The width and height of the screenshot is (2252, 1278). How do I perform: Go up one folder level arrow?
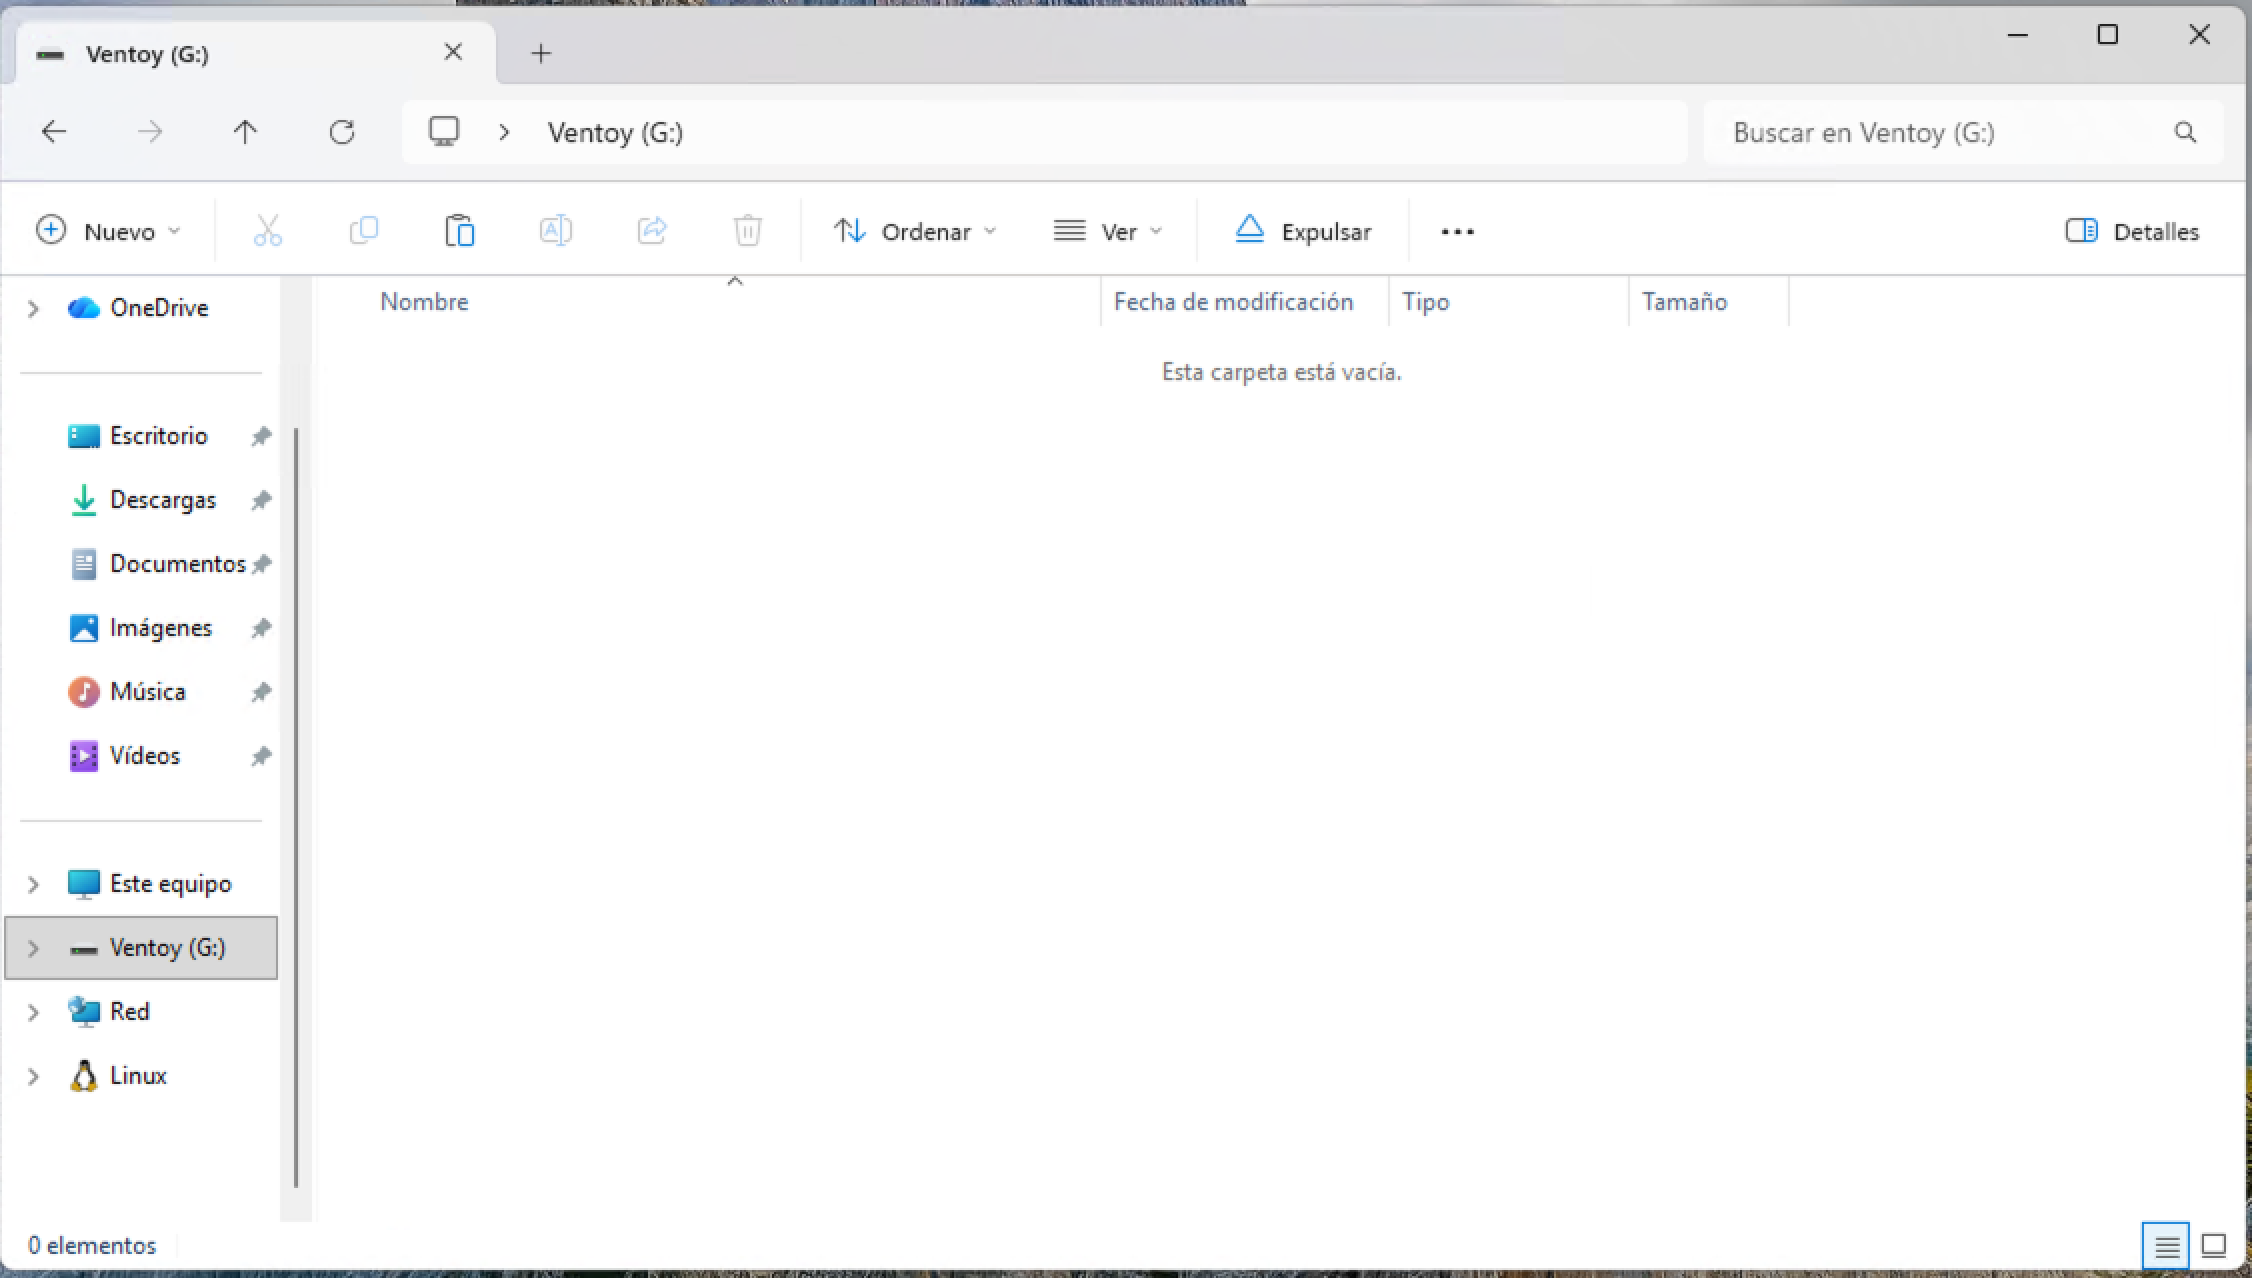245,132
